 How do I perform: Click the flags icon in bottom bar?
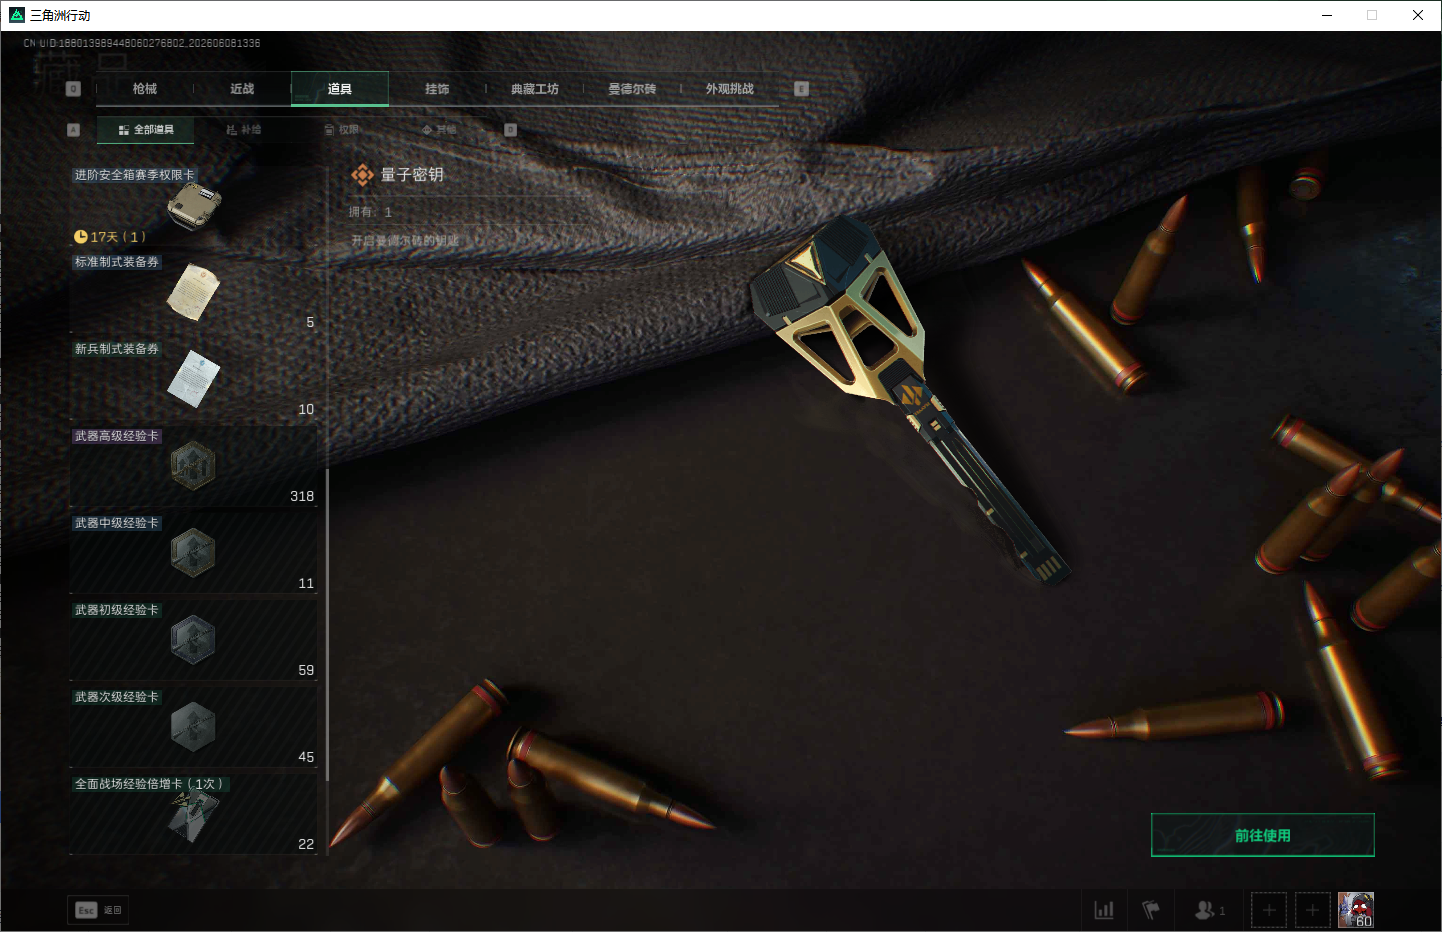(x=1151, y=910)
